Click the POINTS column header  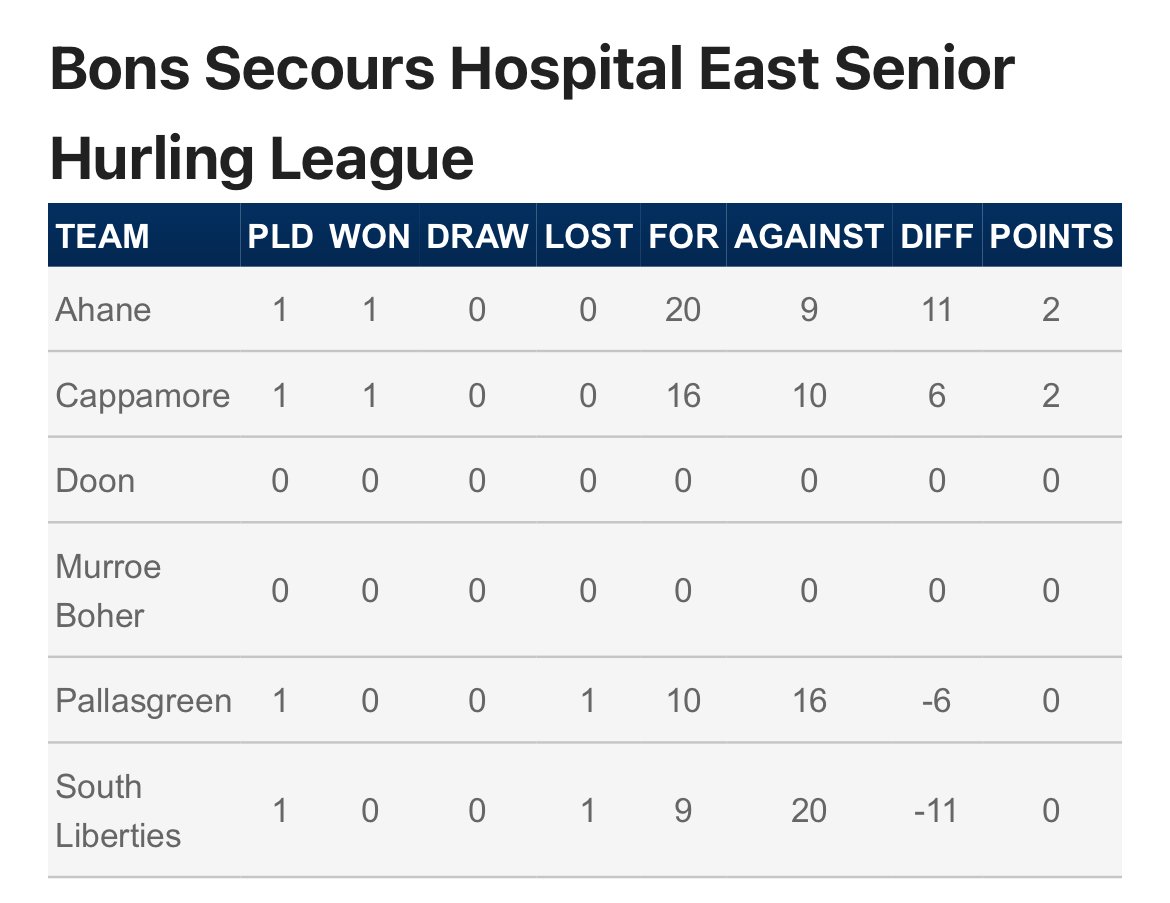coord(1051,237)
